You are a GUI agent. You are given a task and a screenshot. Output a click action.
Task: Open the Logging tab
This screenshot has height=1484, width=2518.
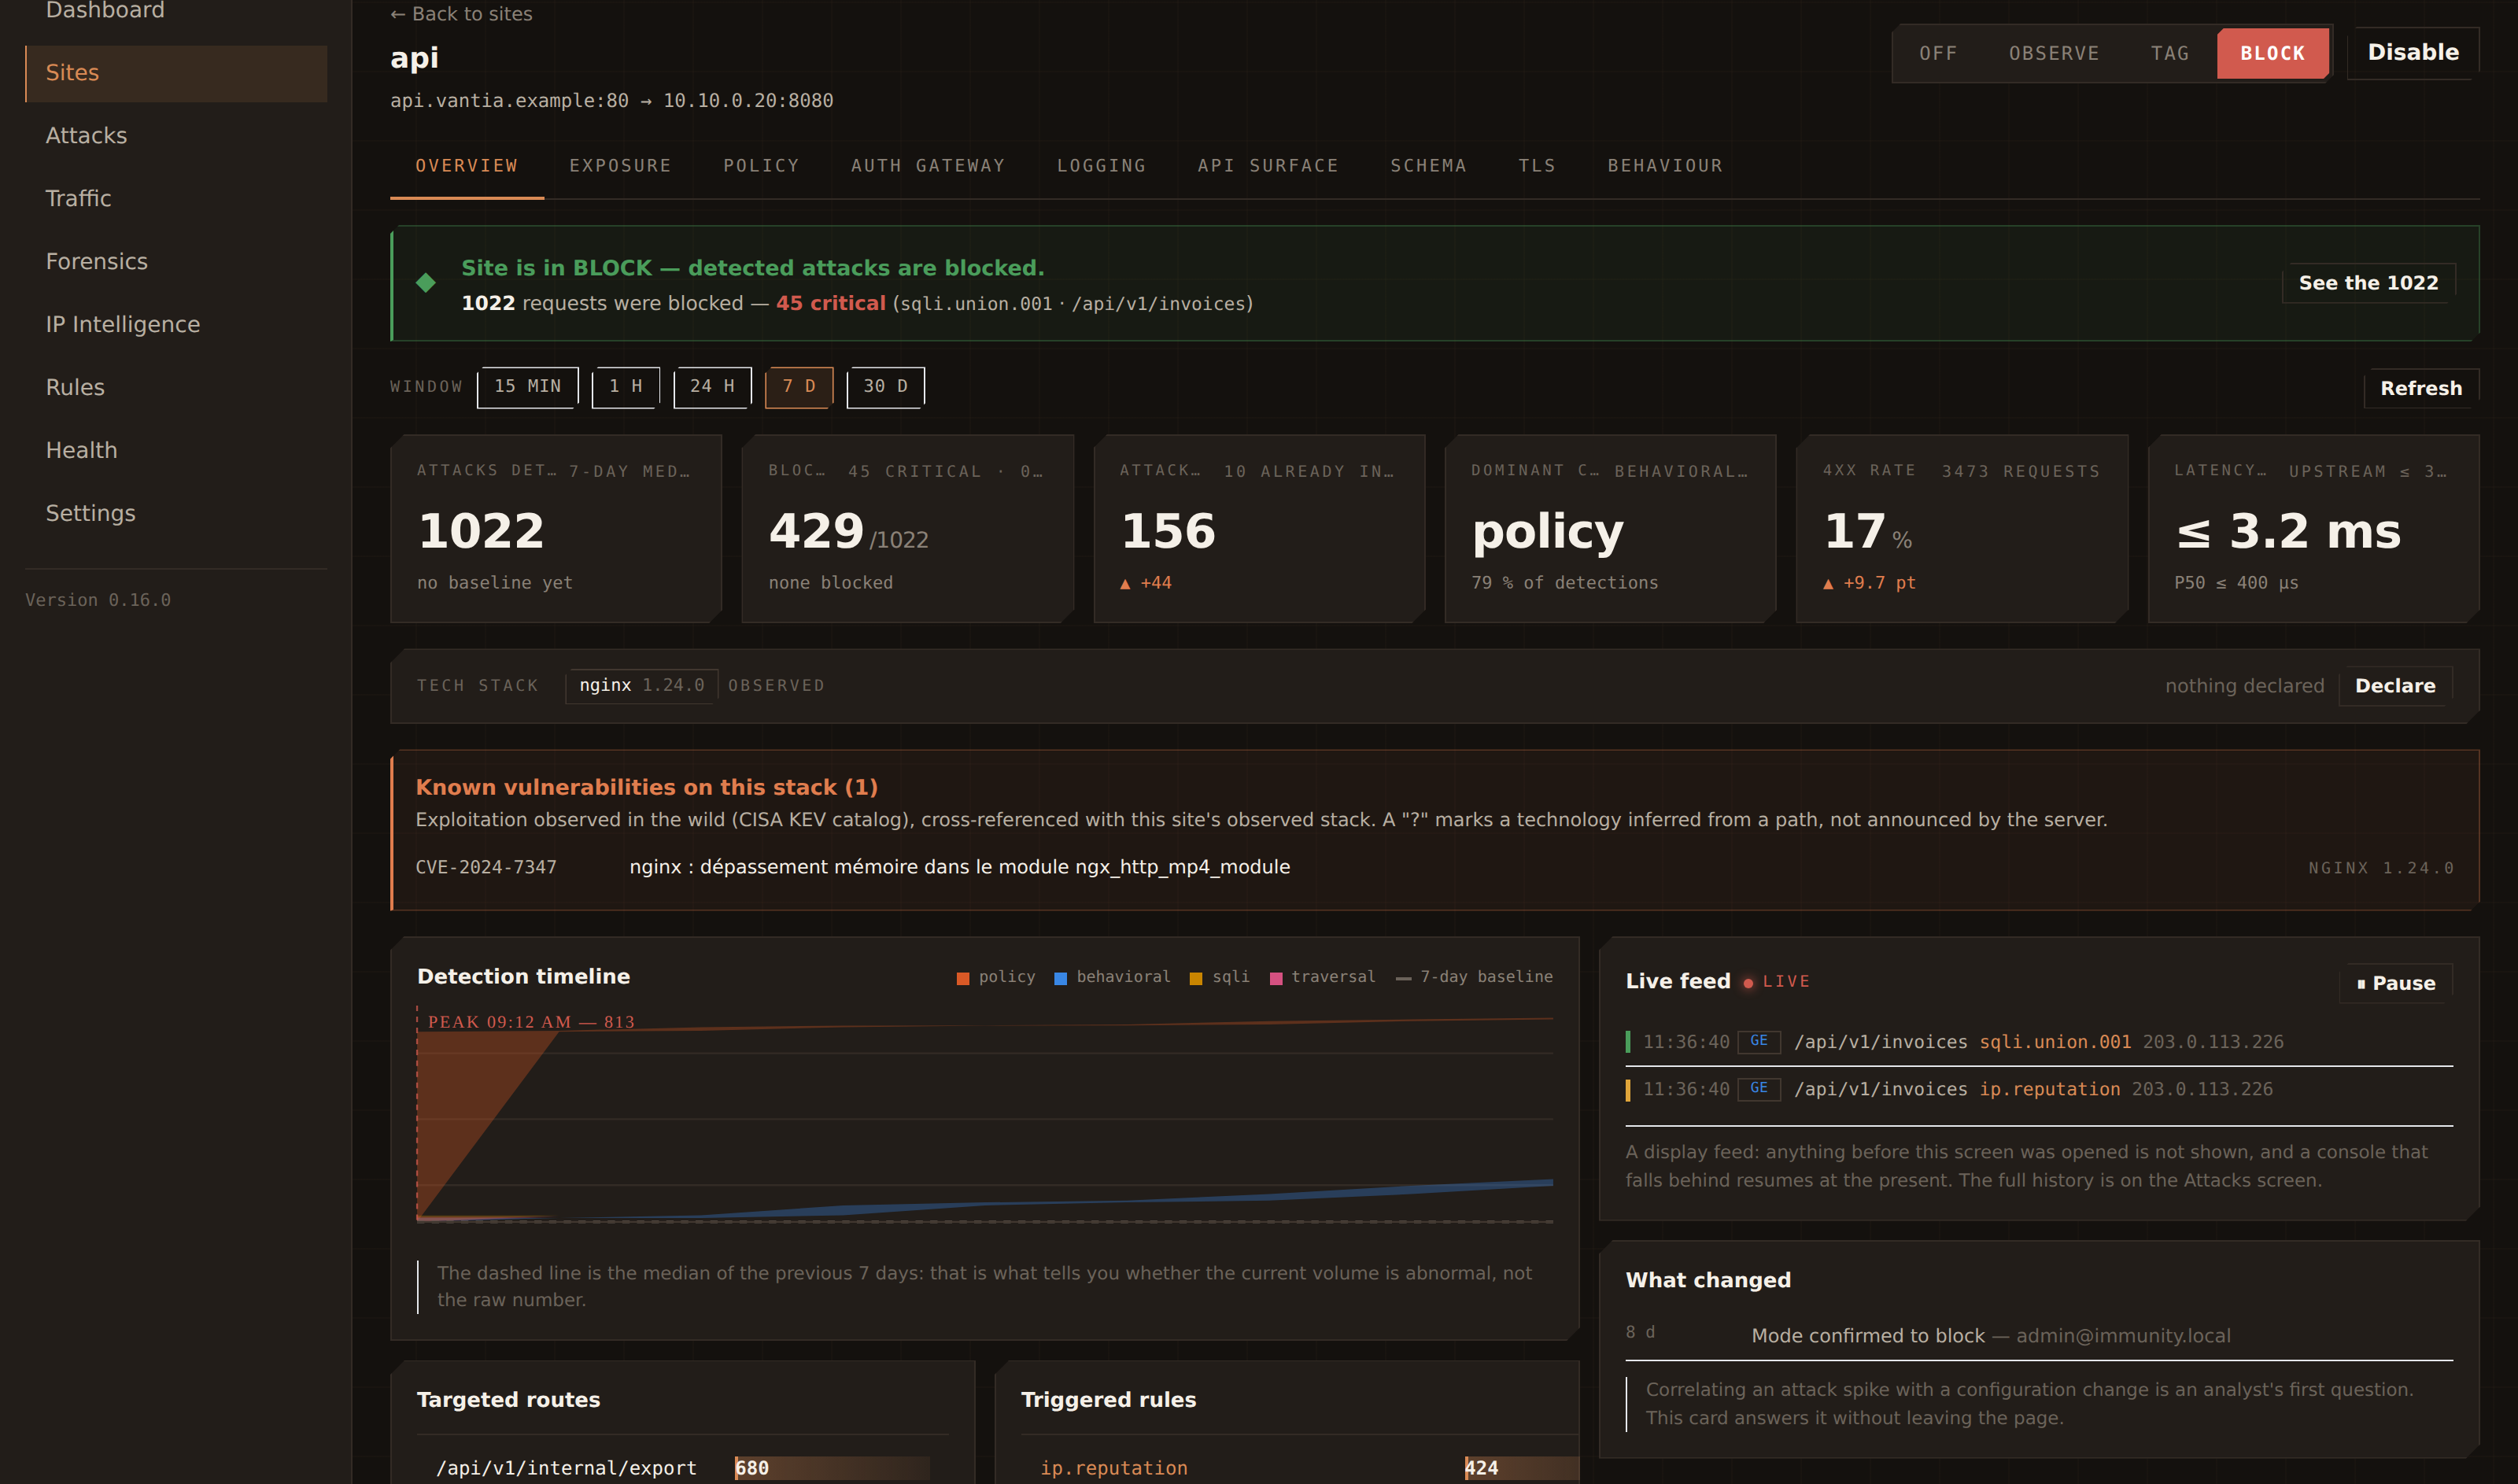pyautogui.click(x=1101, y=166)
